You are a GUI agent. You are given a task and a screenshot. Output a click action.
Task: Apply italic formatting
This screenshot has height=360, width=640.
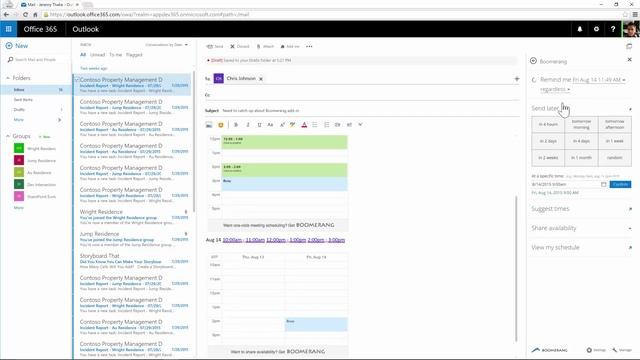point(248,125)
